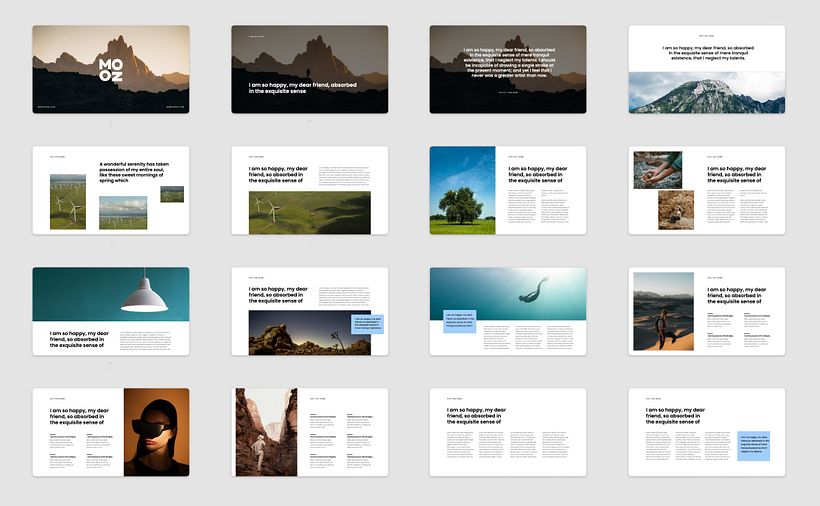Open slide with lone tree photo
820x506 pixels.
508,190
